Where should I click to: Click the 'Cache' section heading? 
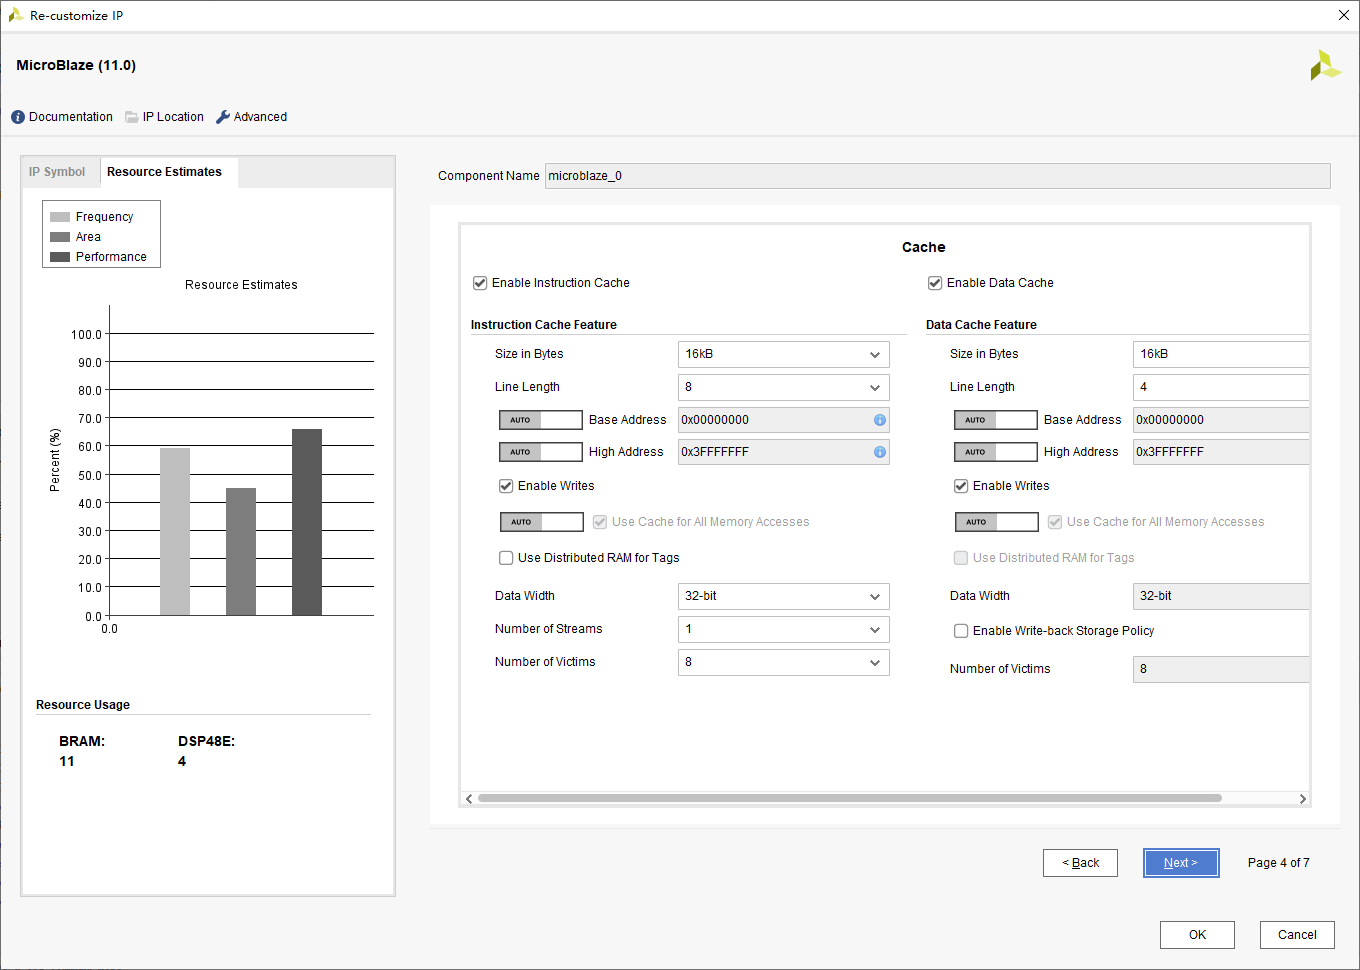click(923, 247)
